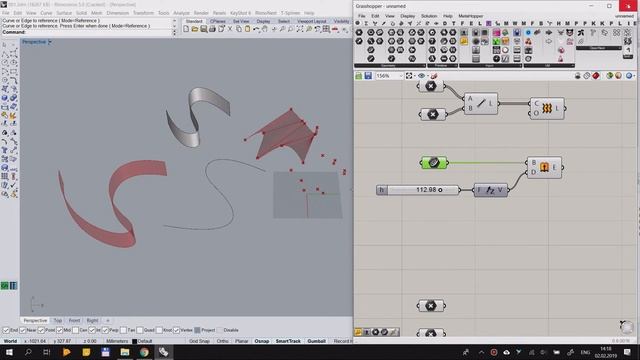The image size is (640, 360).
Task: Expand the zoom extents dropdown arrow in Grasshopper
Action: tap(414, 76)
